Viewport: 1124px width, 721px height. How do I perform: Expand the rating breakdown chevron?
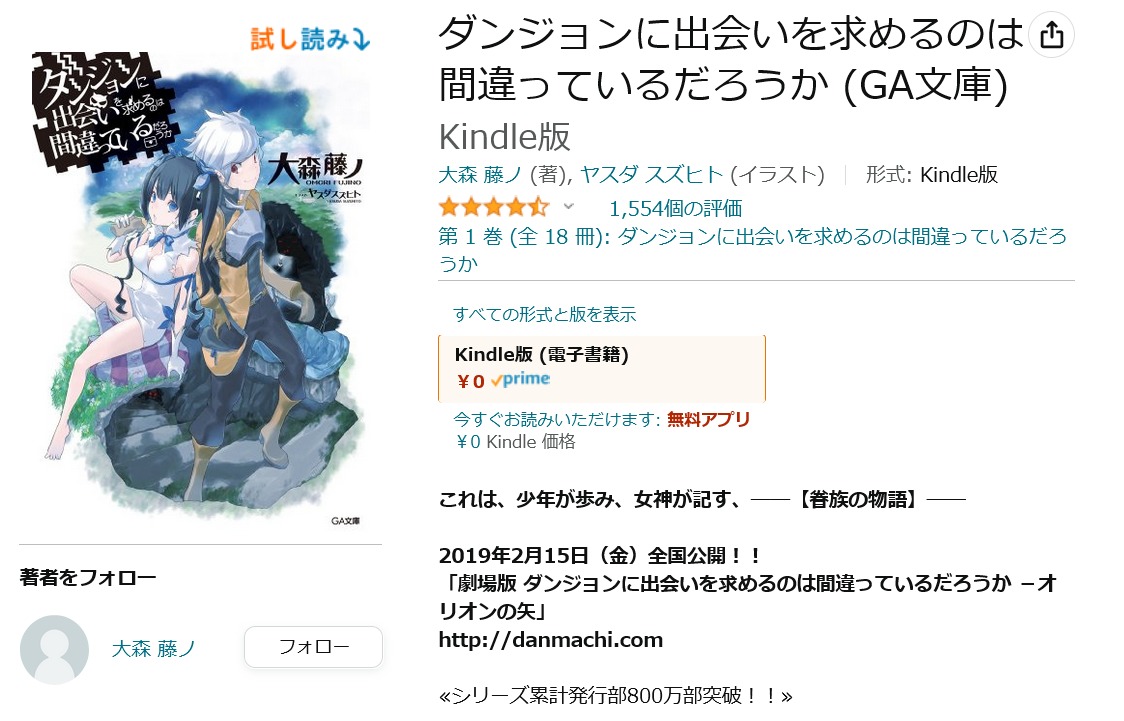pyautogui.click(x=568, y=207)
